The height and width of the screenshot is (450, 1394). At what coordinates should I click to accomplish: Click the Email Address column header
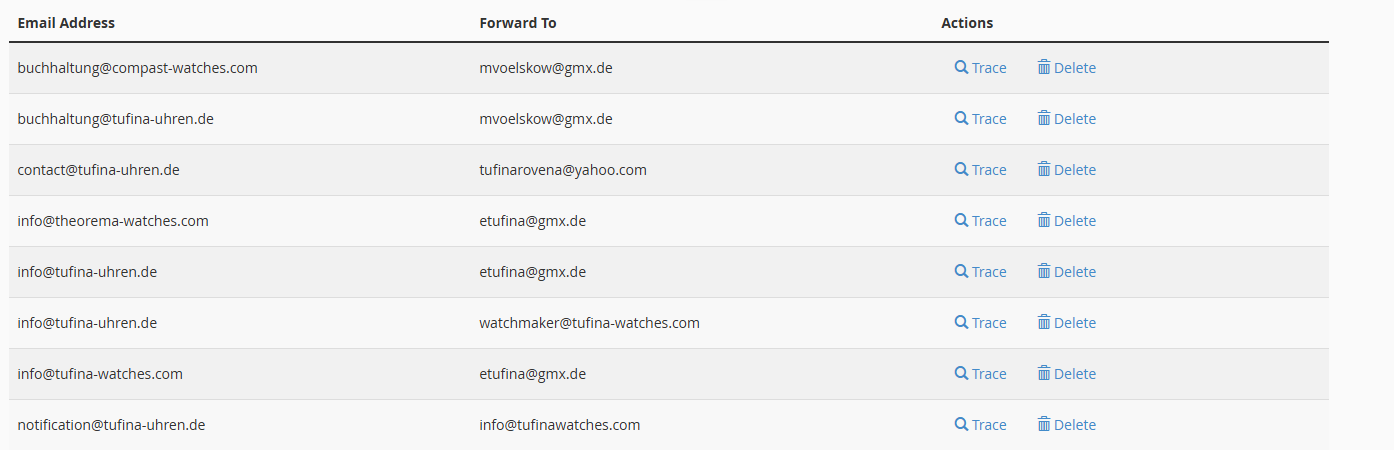[x=66, y=23]
